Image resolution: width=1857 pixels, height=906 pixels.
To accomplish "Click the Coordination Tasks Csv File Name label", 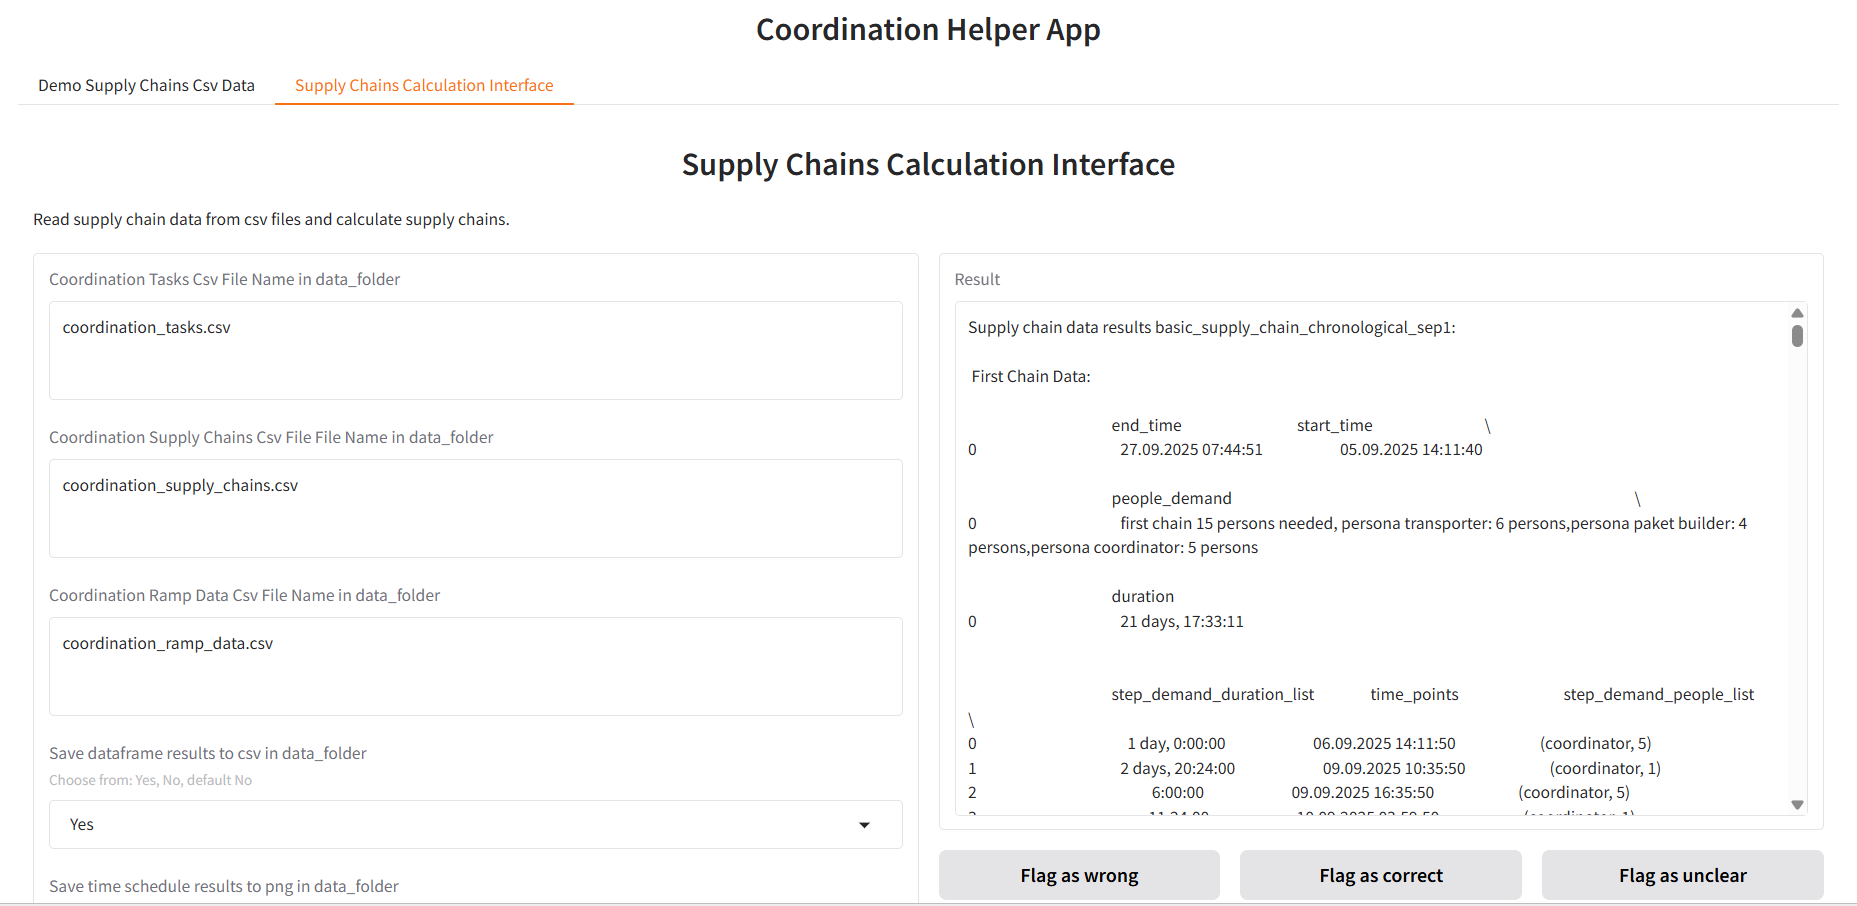I will [224, 280].
